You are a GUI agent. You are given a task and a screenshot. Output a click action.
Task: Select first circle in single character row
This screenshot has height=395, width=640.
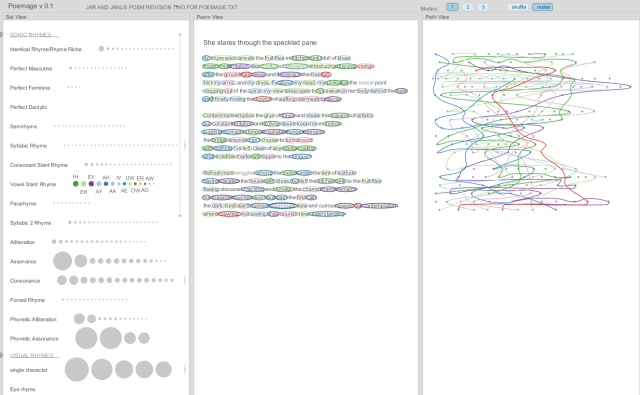(x=77, y=369)
